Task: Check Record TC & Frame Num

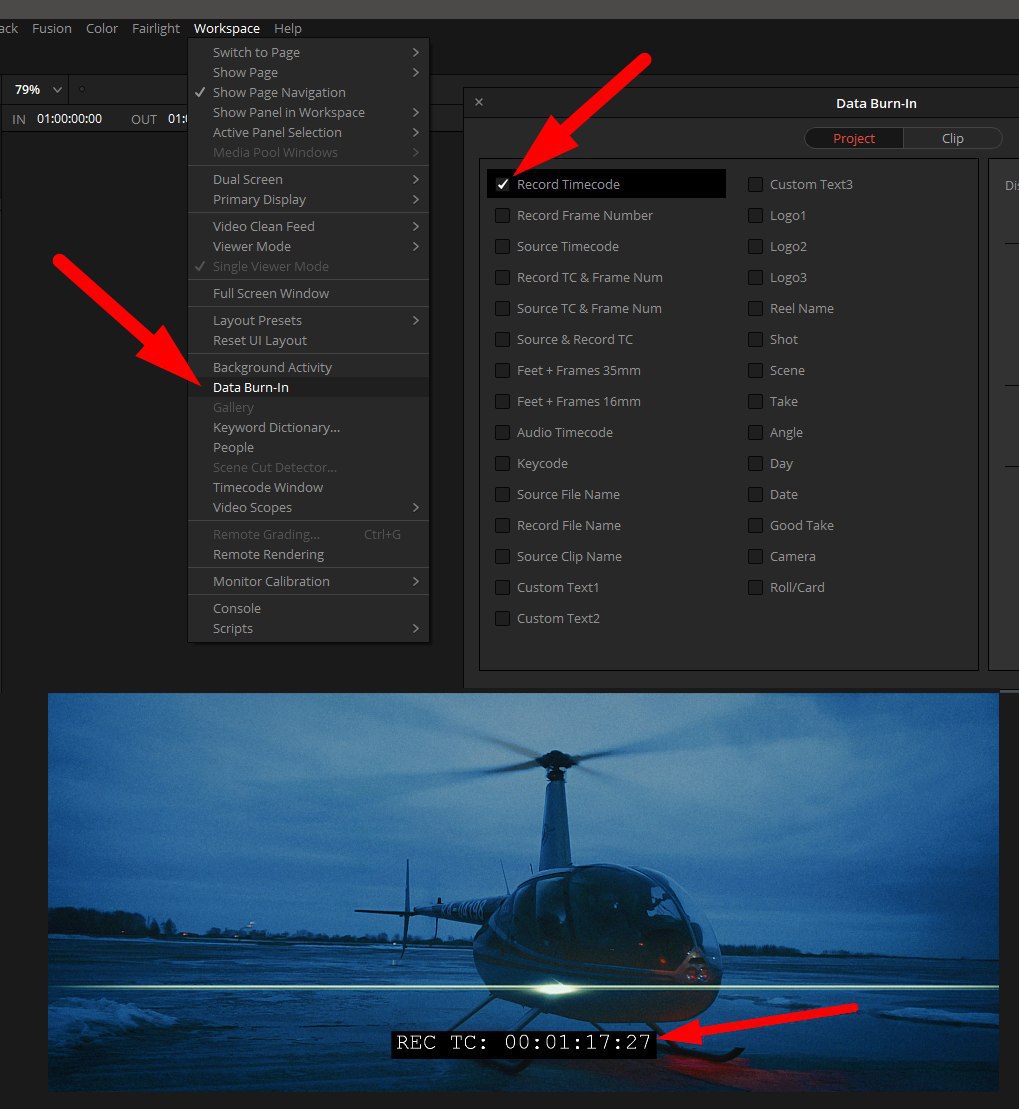Action: click(x=503, y=277)
